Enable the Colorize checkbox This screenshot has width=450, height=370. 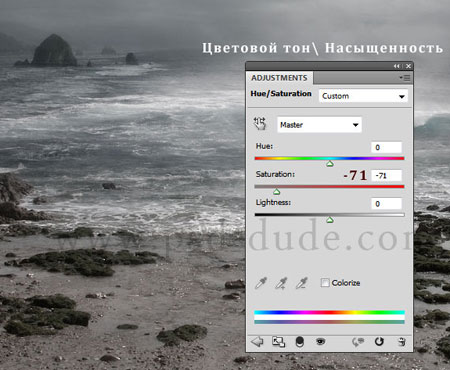pyautogui.click(x=325, y=283)
